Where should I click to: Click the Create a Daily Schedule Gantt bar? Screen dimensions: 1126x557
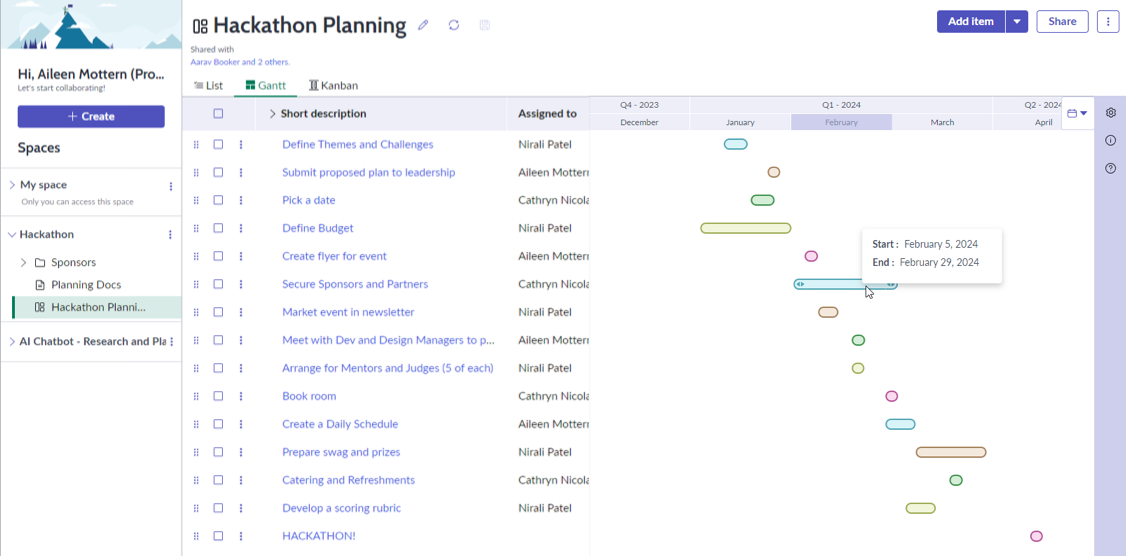pyautogui.click(x=900, y=424)
